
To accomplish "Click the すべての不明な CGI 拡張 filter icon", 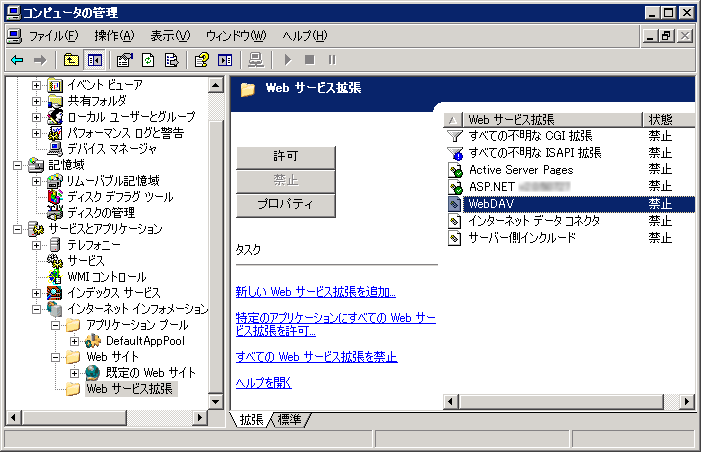I will pos(455,135).
